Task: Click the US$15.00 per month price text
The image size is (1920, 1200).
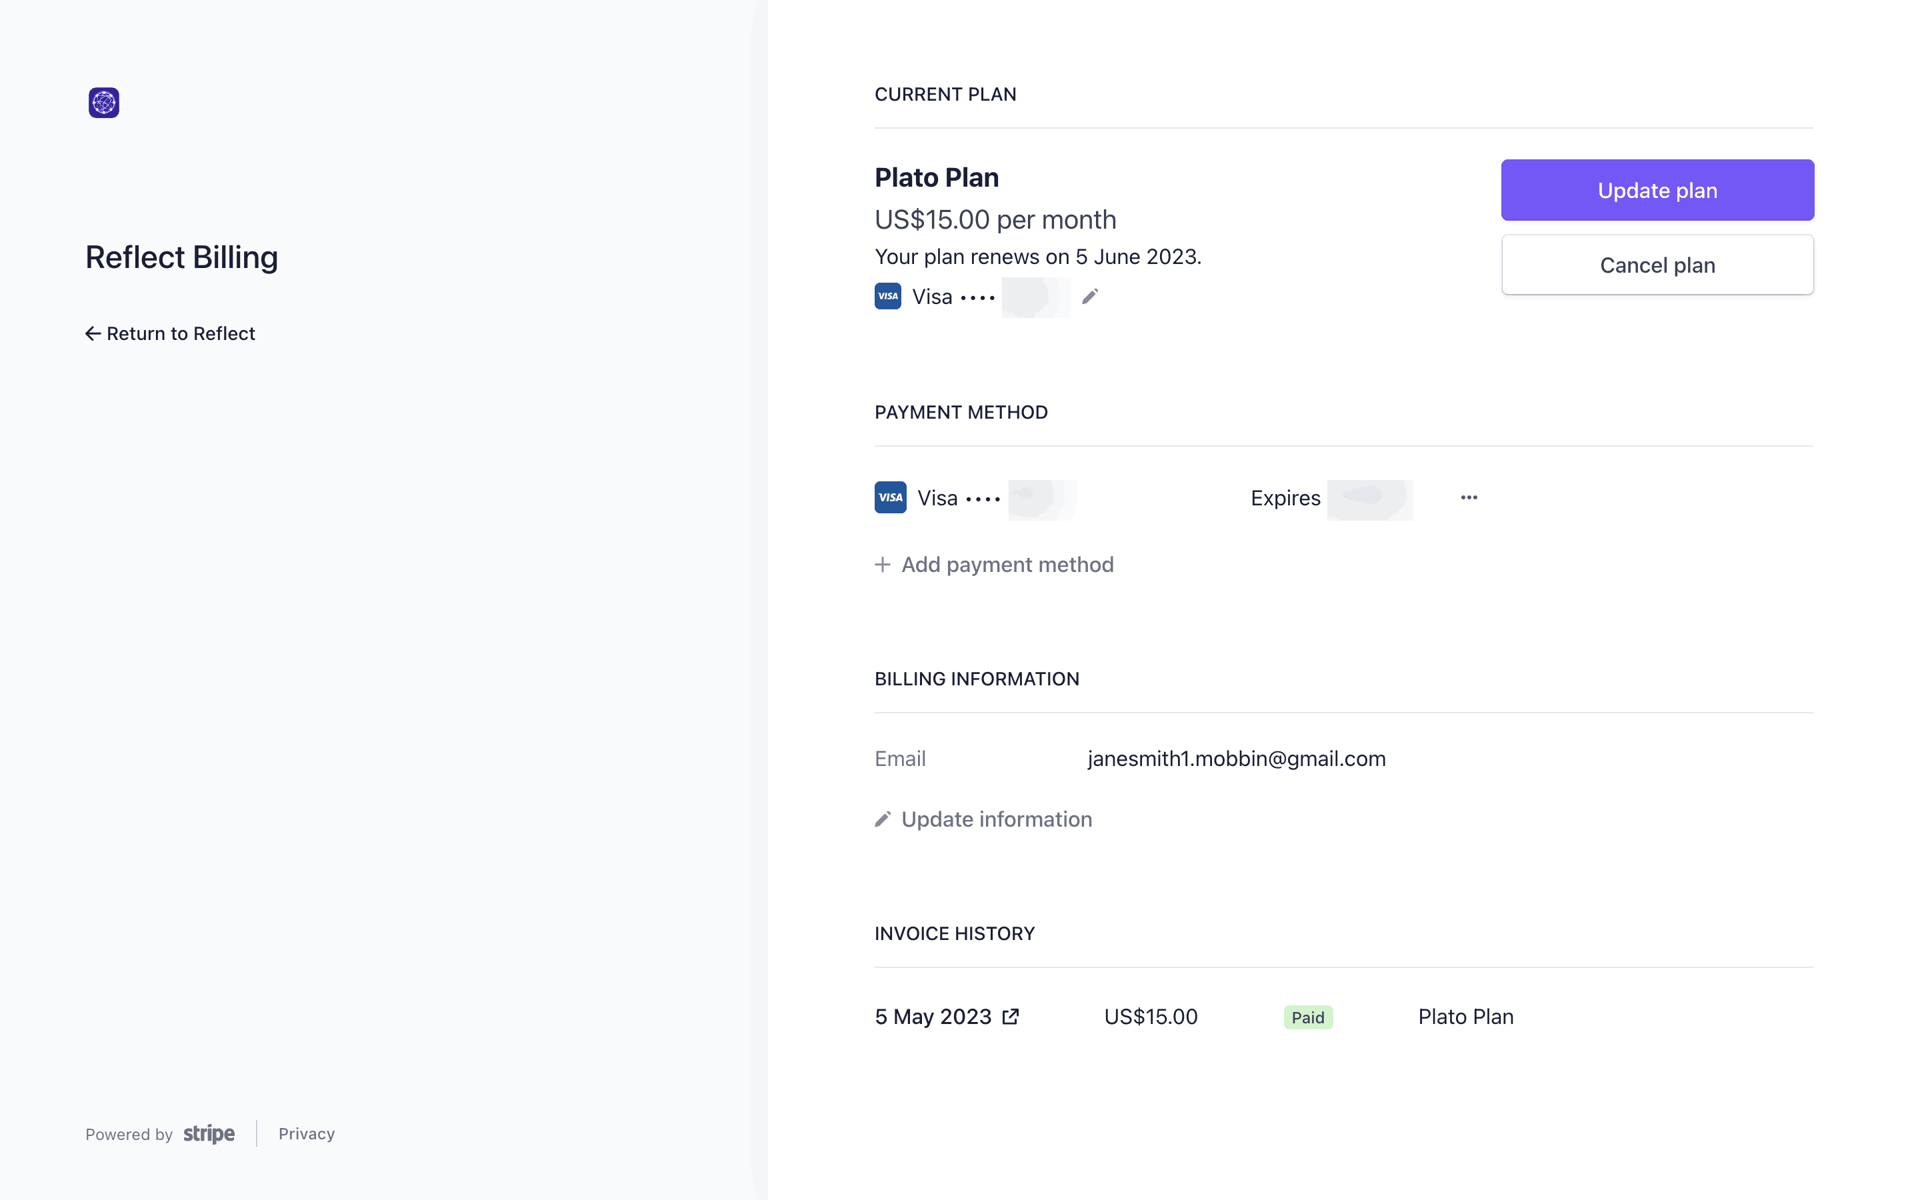Action: [x=995, y=219]
